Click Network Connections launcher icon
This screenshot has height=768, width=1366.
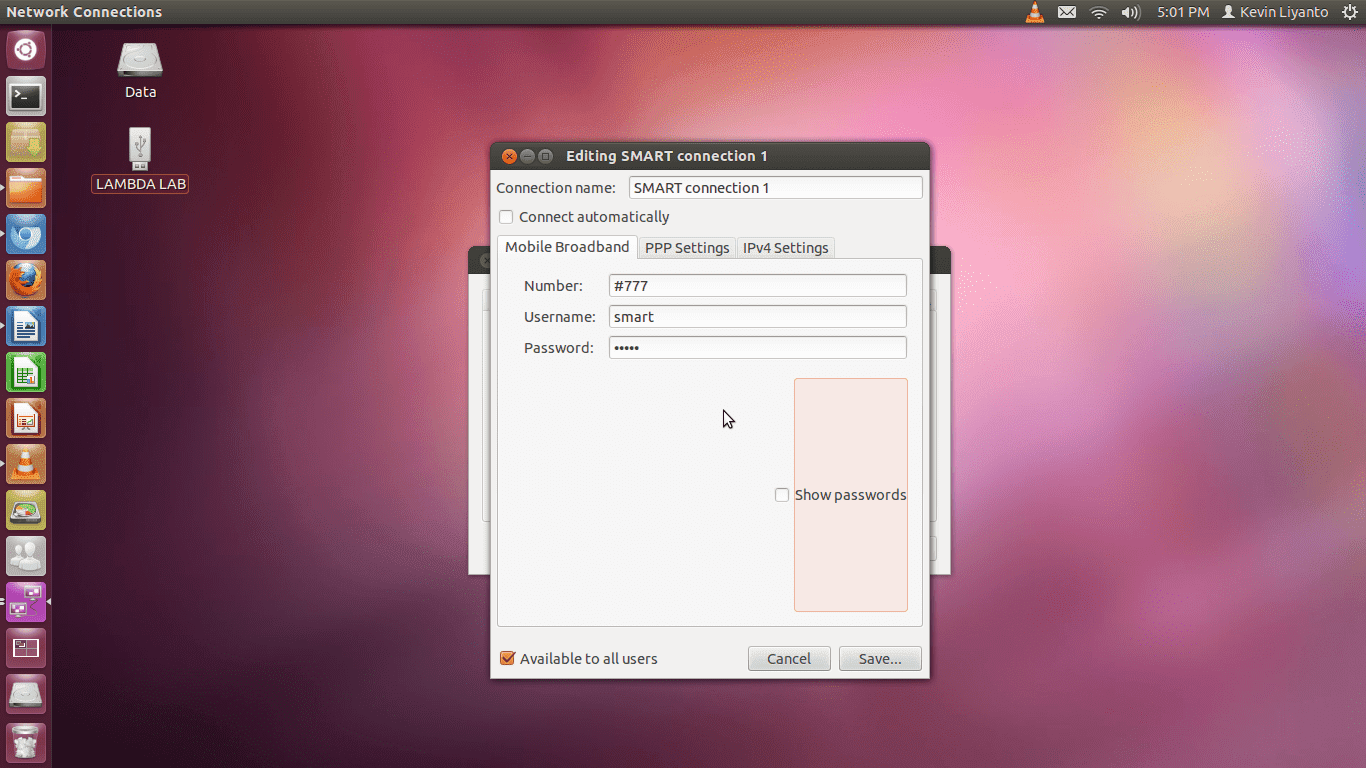26,602
